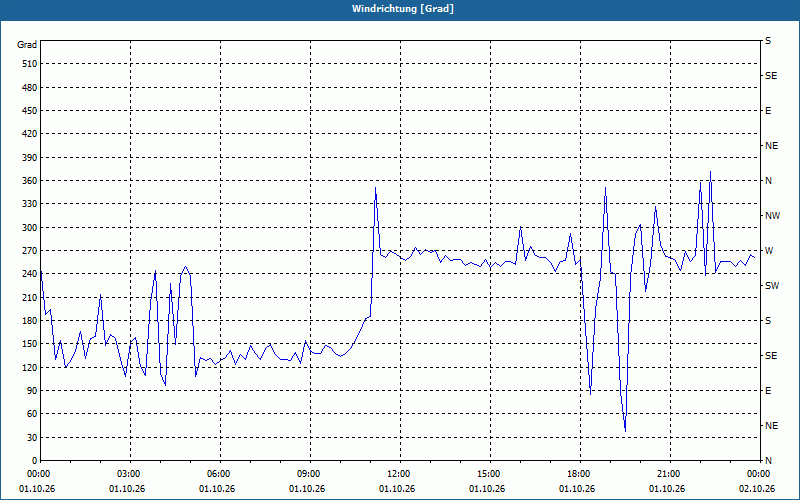Click the 15:00 time axis label

tap(490, 474)
